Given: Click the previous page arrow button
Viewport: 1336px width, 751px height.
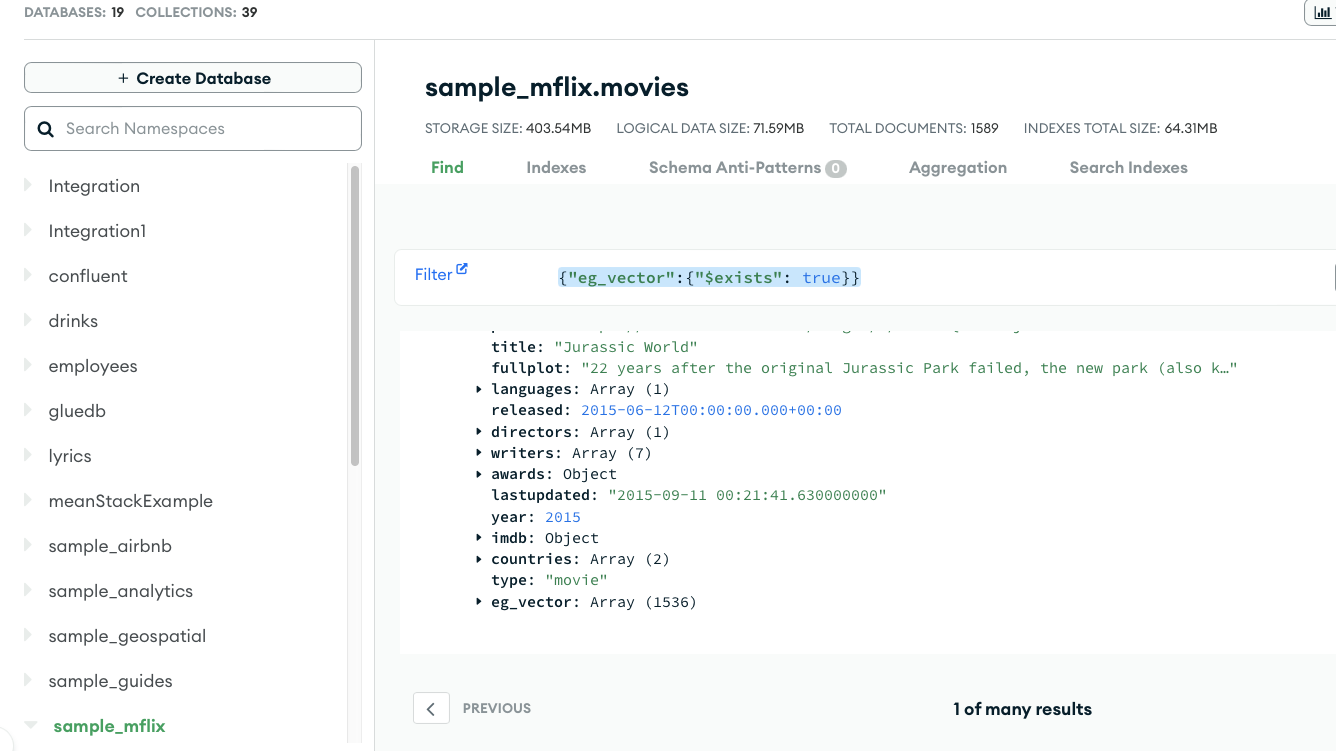Looking at the screenshot, I should 431,708.
